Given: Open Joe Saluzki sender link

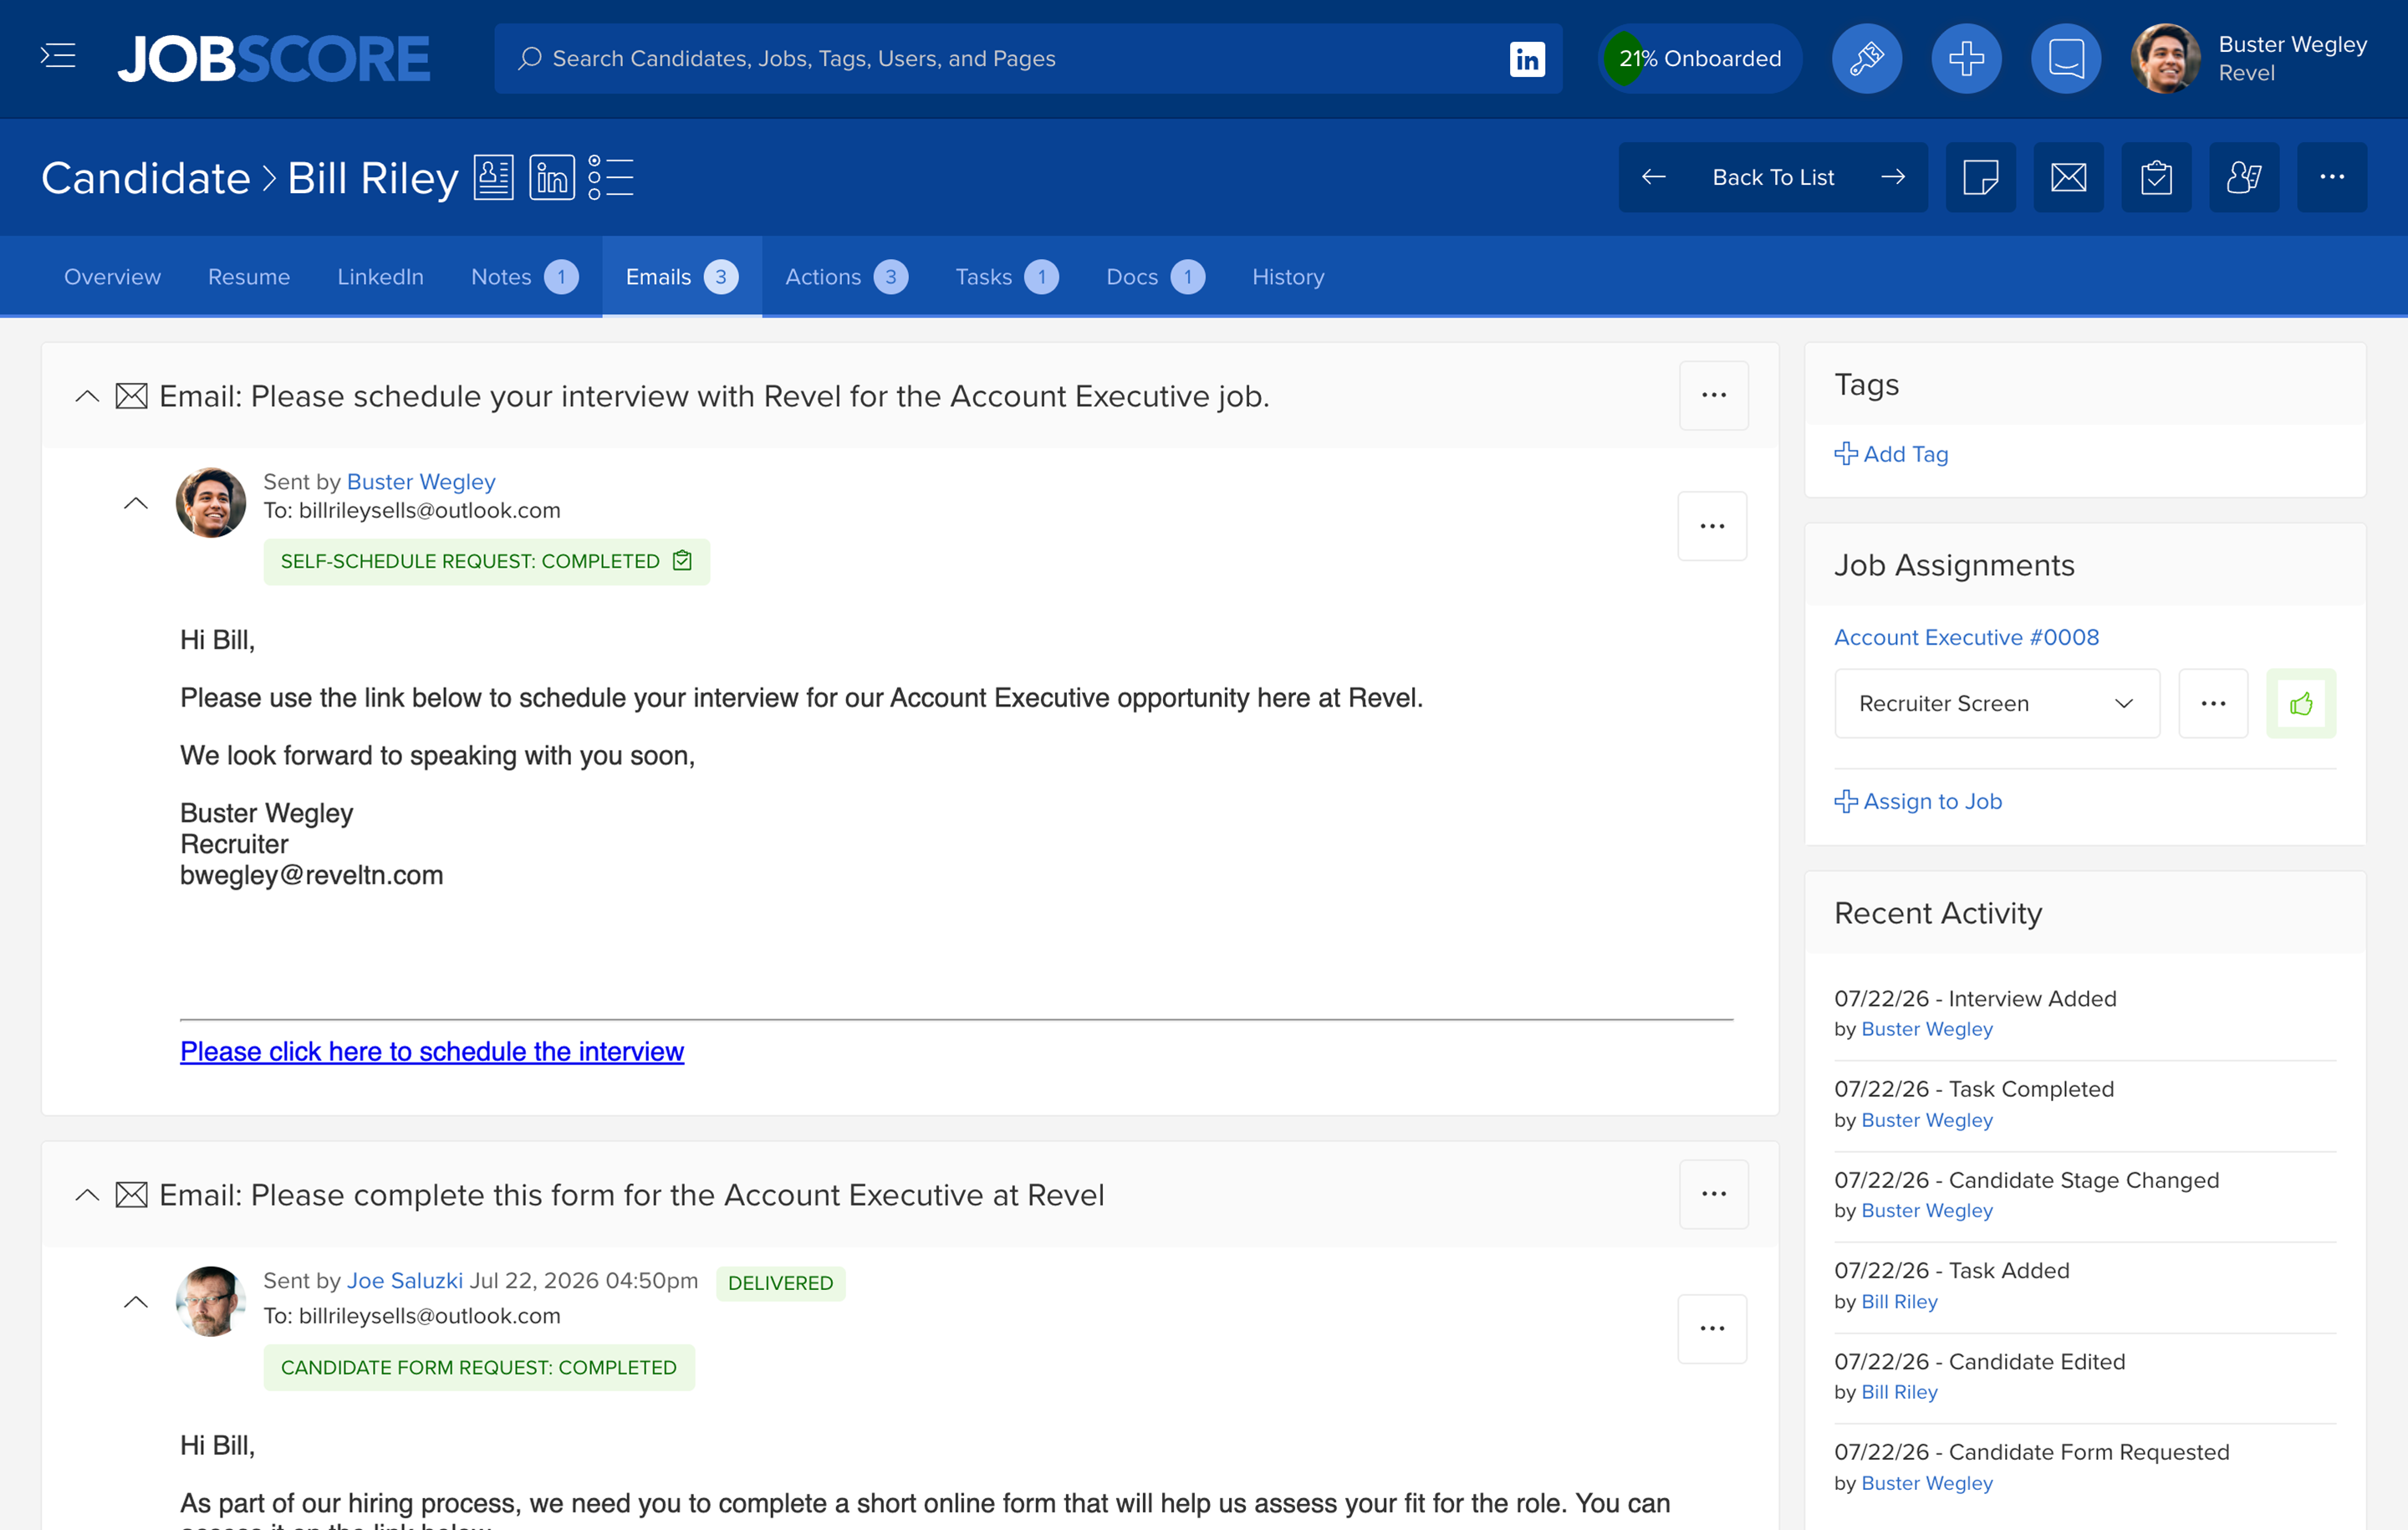Looking at the screenshot, I should point(405,1281).
